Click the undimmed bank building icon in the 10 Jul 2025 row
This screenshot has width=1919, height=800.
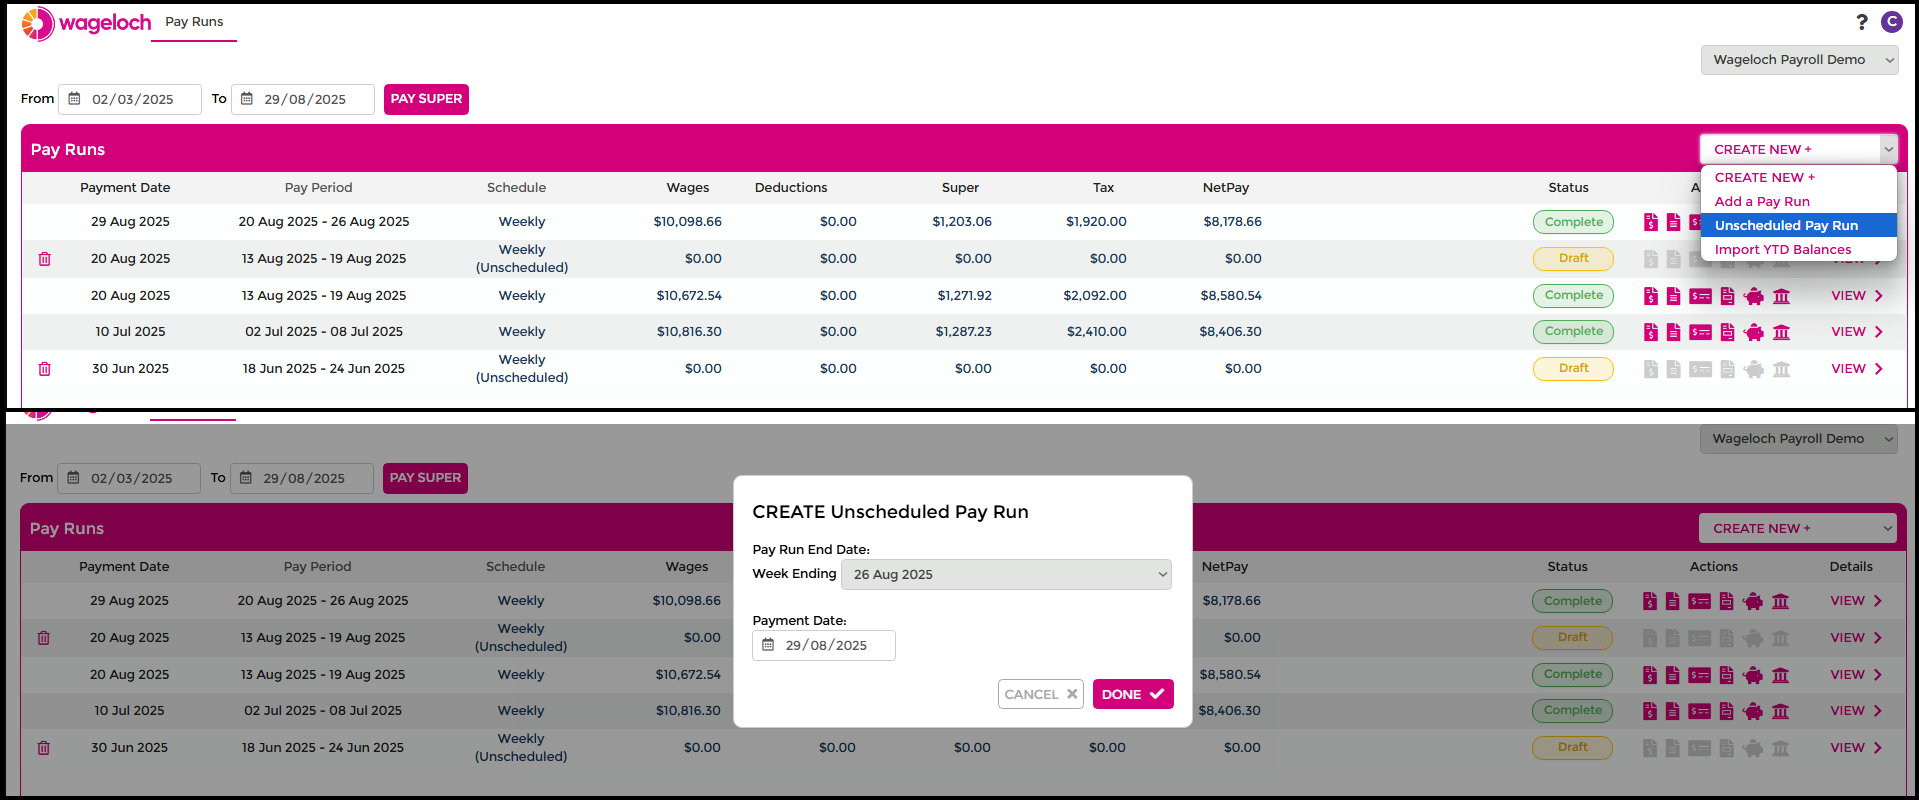click(1781, 332)
